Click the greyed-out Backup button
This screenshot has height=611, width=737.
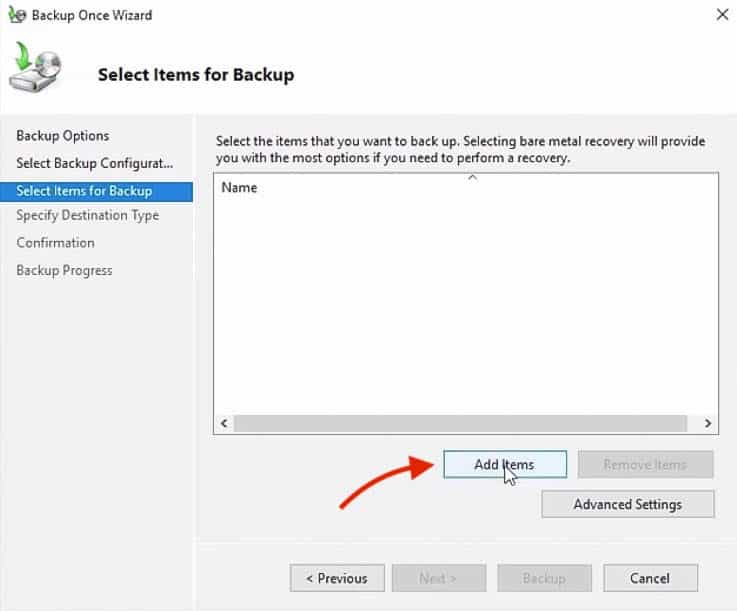pos(544,578)
